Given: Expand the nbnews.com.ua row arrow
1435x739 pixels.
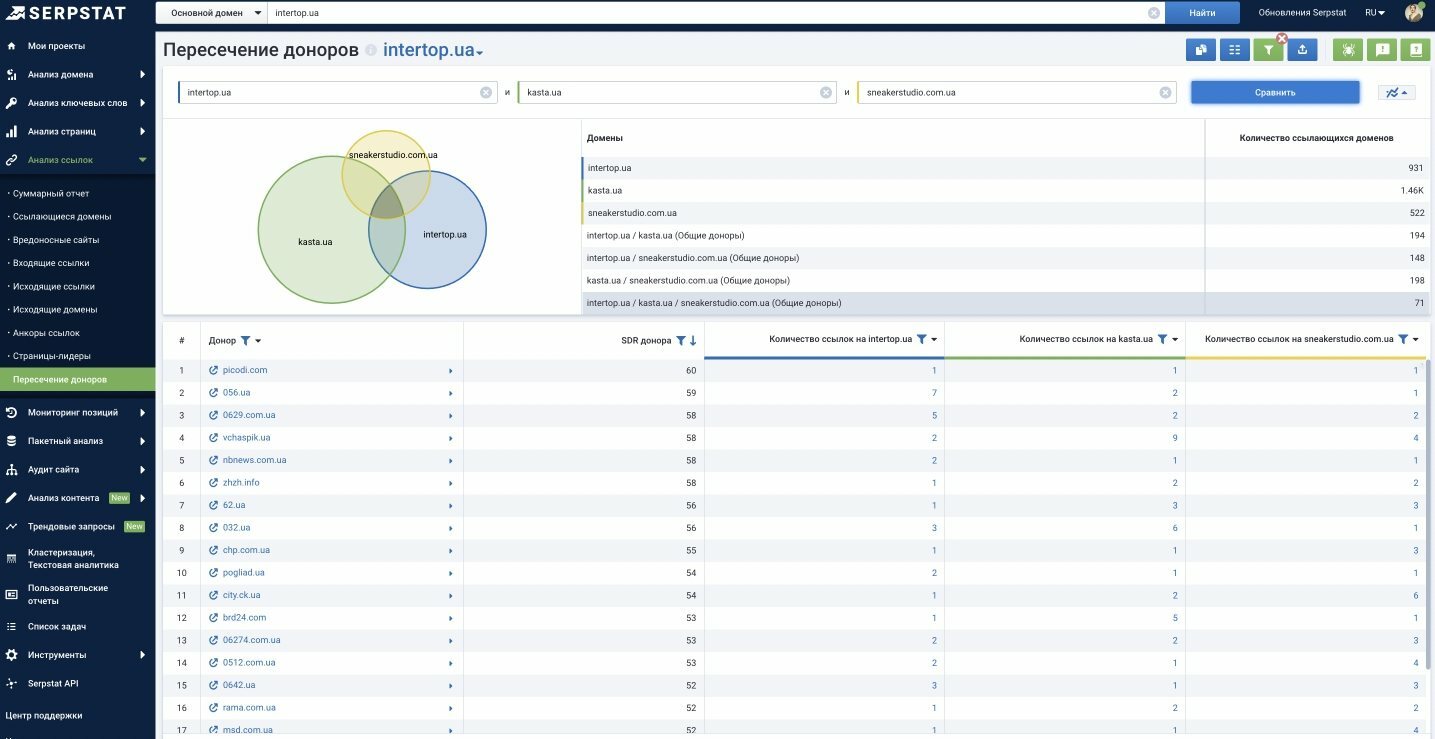Looking at the screenshot, I should pyautogui.click(x=451, y=460).
